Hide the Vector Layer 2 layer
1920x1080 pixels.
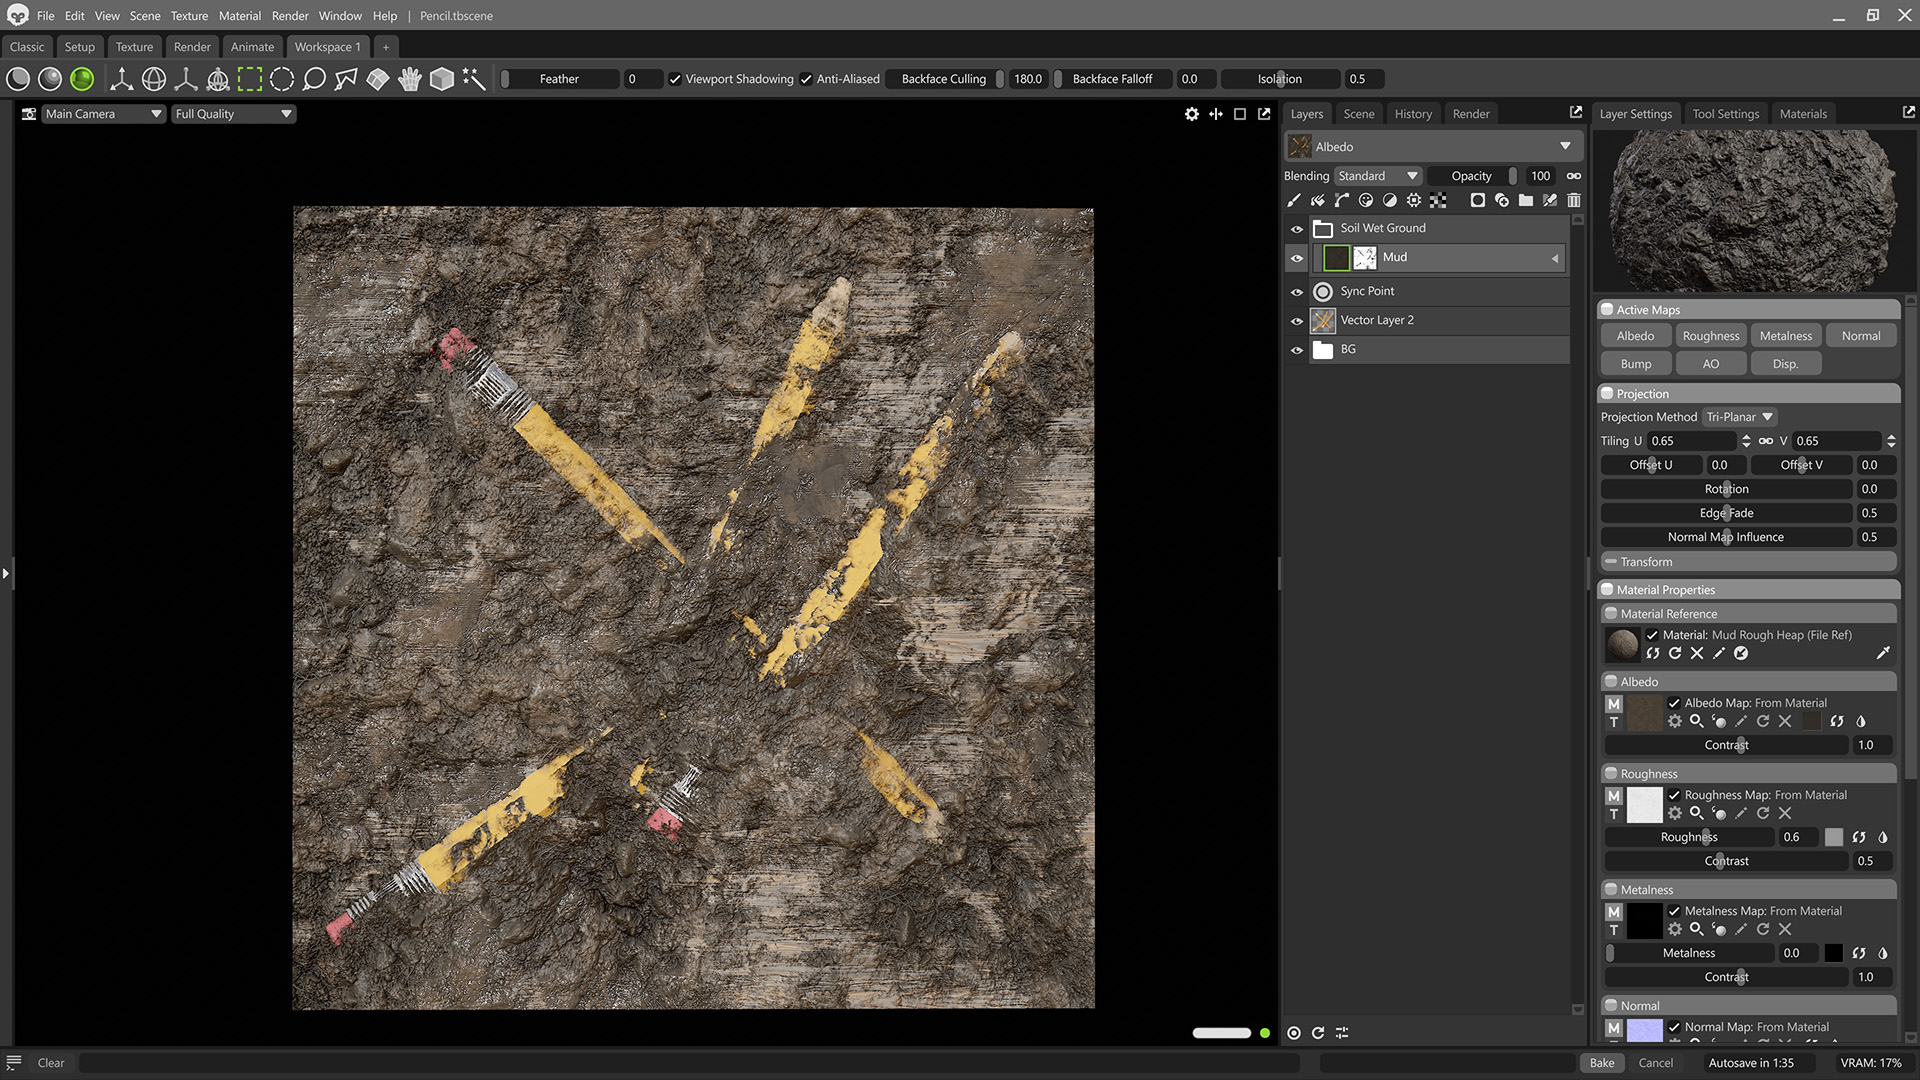[x=1297, y=321]
